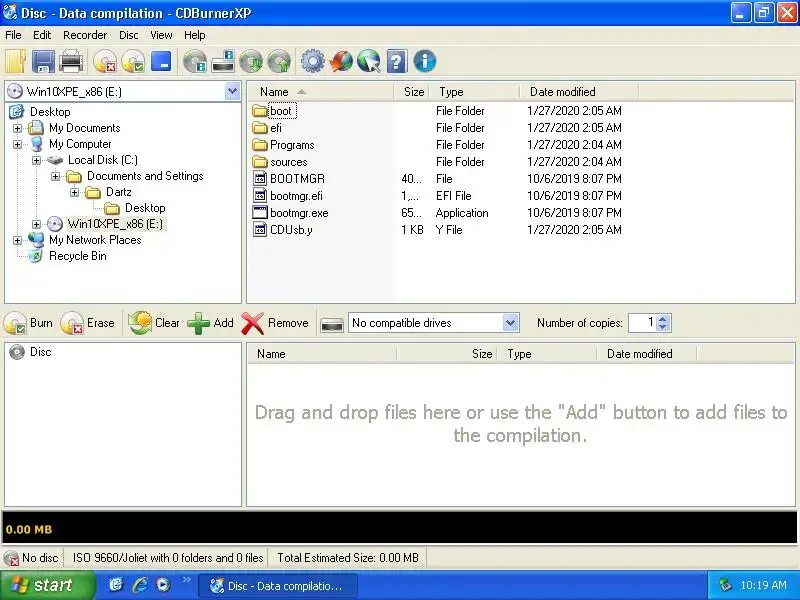Image resolution: width=800 pixels, height=600 pixels.
Task: Click CDBurnerXP taskbar window button
Action: [x=278, y=586]
